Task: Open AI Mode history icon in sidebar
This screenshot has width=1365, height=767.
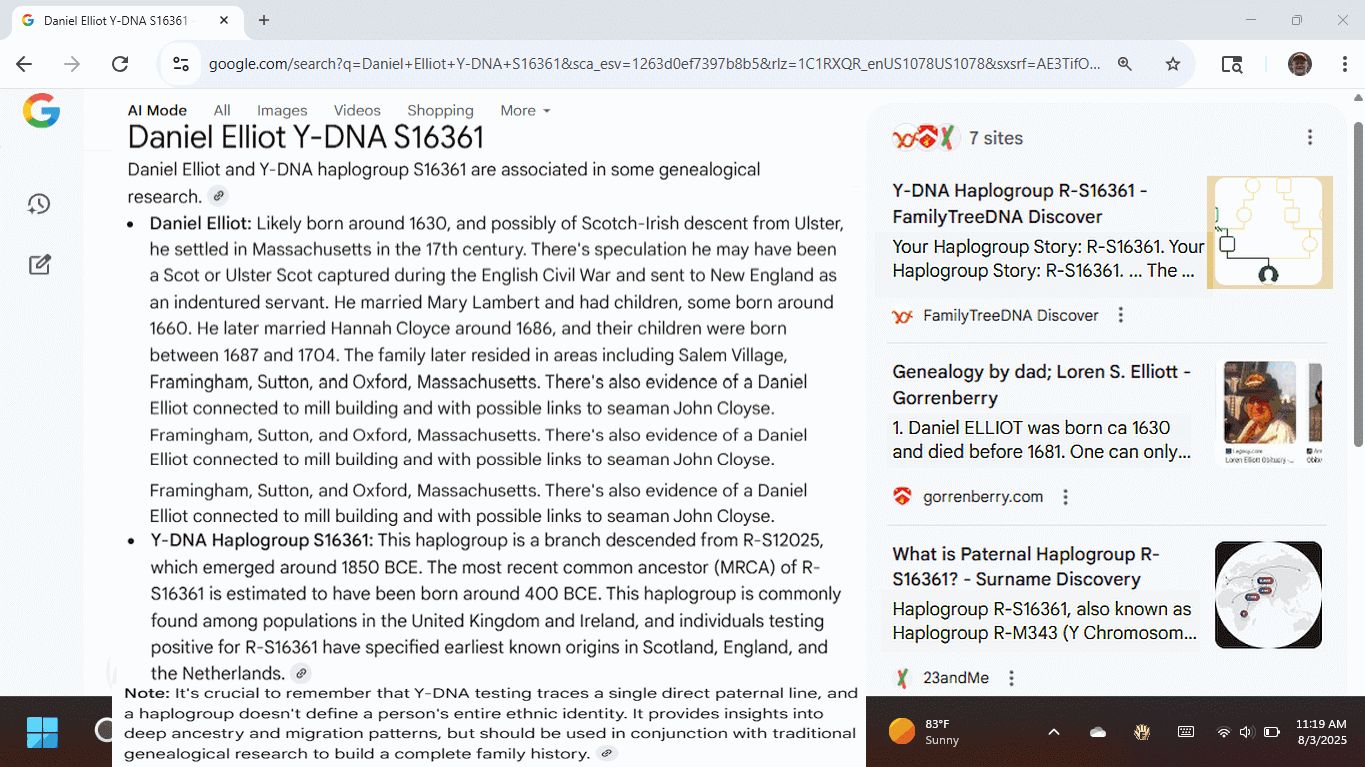Action: point(39,204)
